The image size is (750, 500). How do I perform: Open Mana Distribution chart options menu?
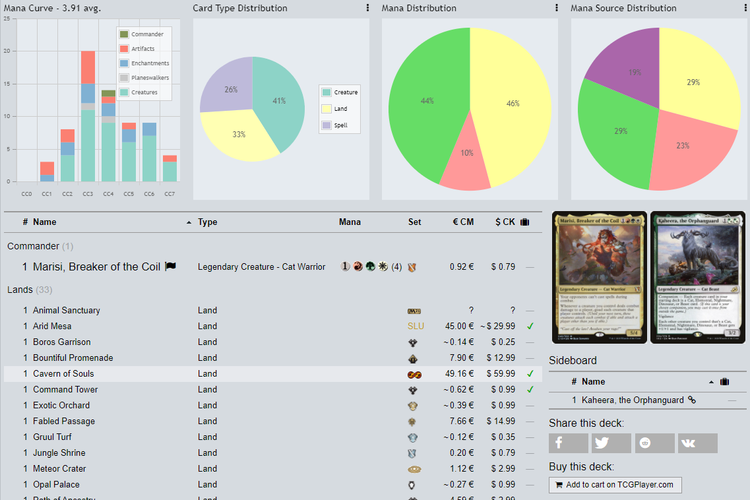click(x=556, y=8)
